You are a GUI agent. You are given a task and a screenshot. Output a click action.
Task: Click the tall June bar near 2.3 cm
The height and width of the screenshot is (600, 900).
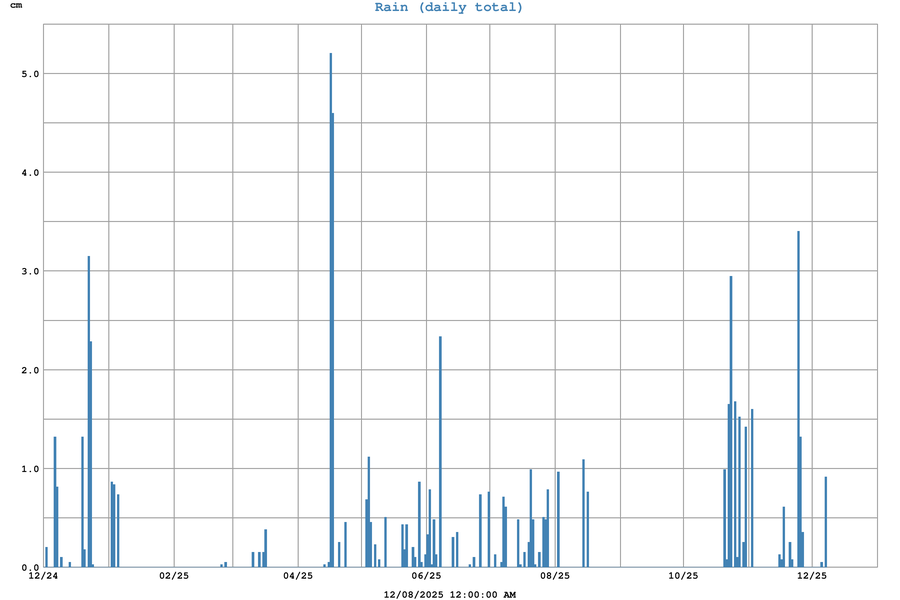coord(440,450)
